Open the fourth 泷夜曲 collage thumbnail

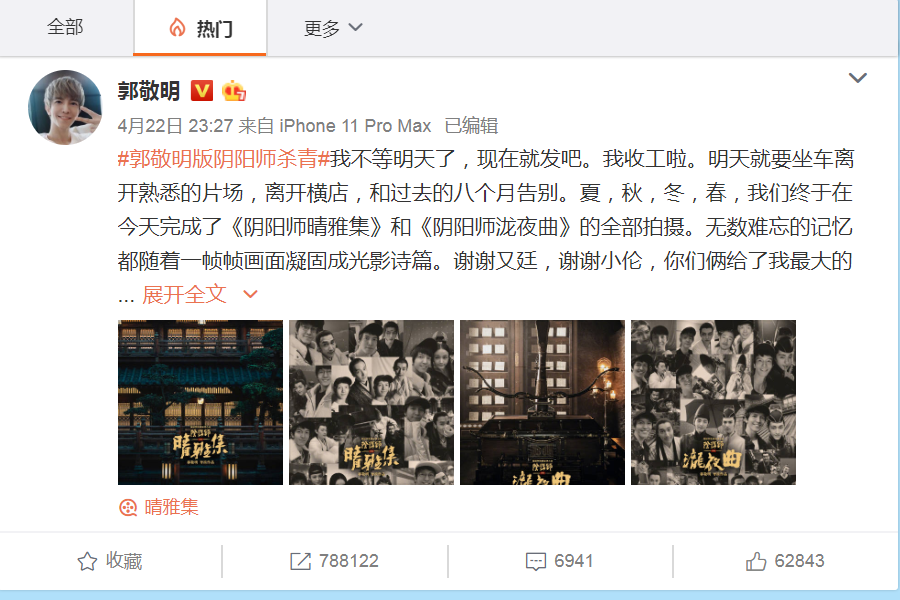coord(713,402)
